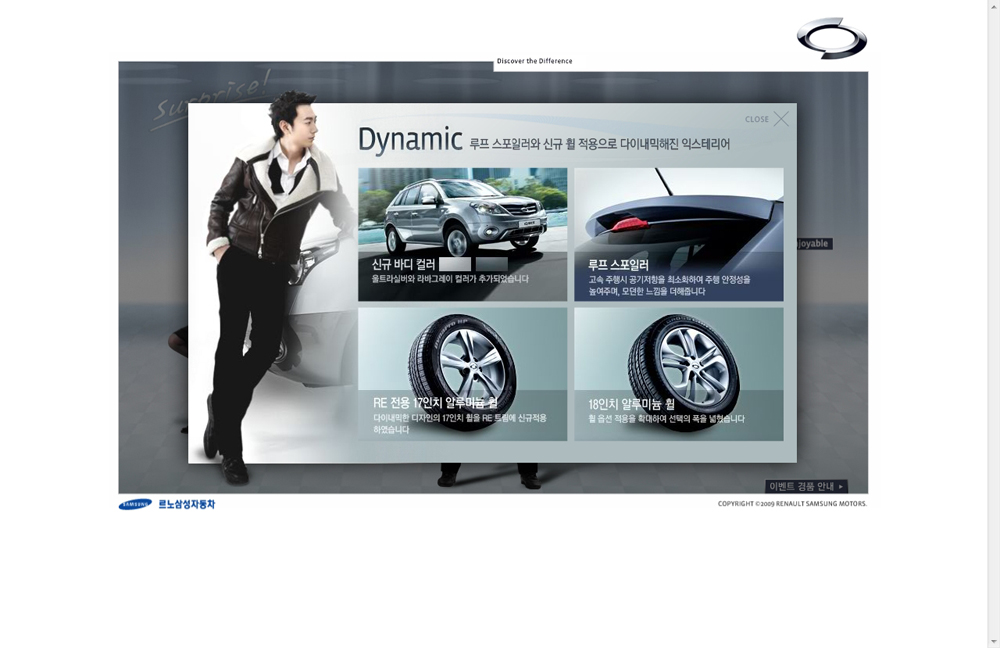
Task: Select the dark gray body color swatch
Action: [492, 265]
